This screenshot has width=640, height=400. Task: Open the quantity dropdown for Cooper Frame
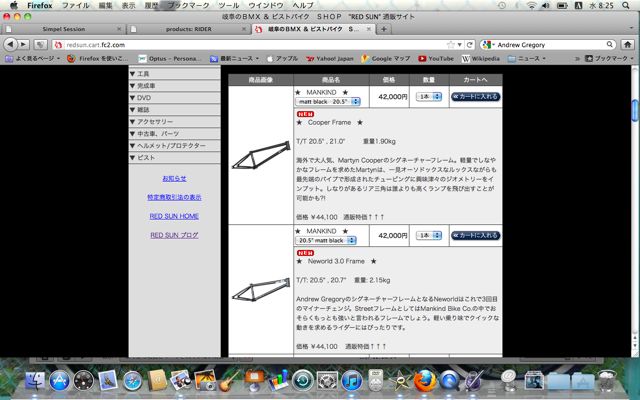pos(429,97)
